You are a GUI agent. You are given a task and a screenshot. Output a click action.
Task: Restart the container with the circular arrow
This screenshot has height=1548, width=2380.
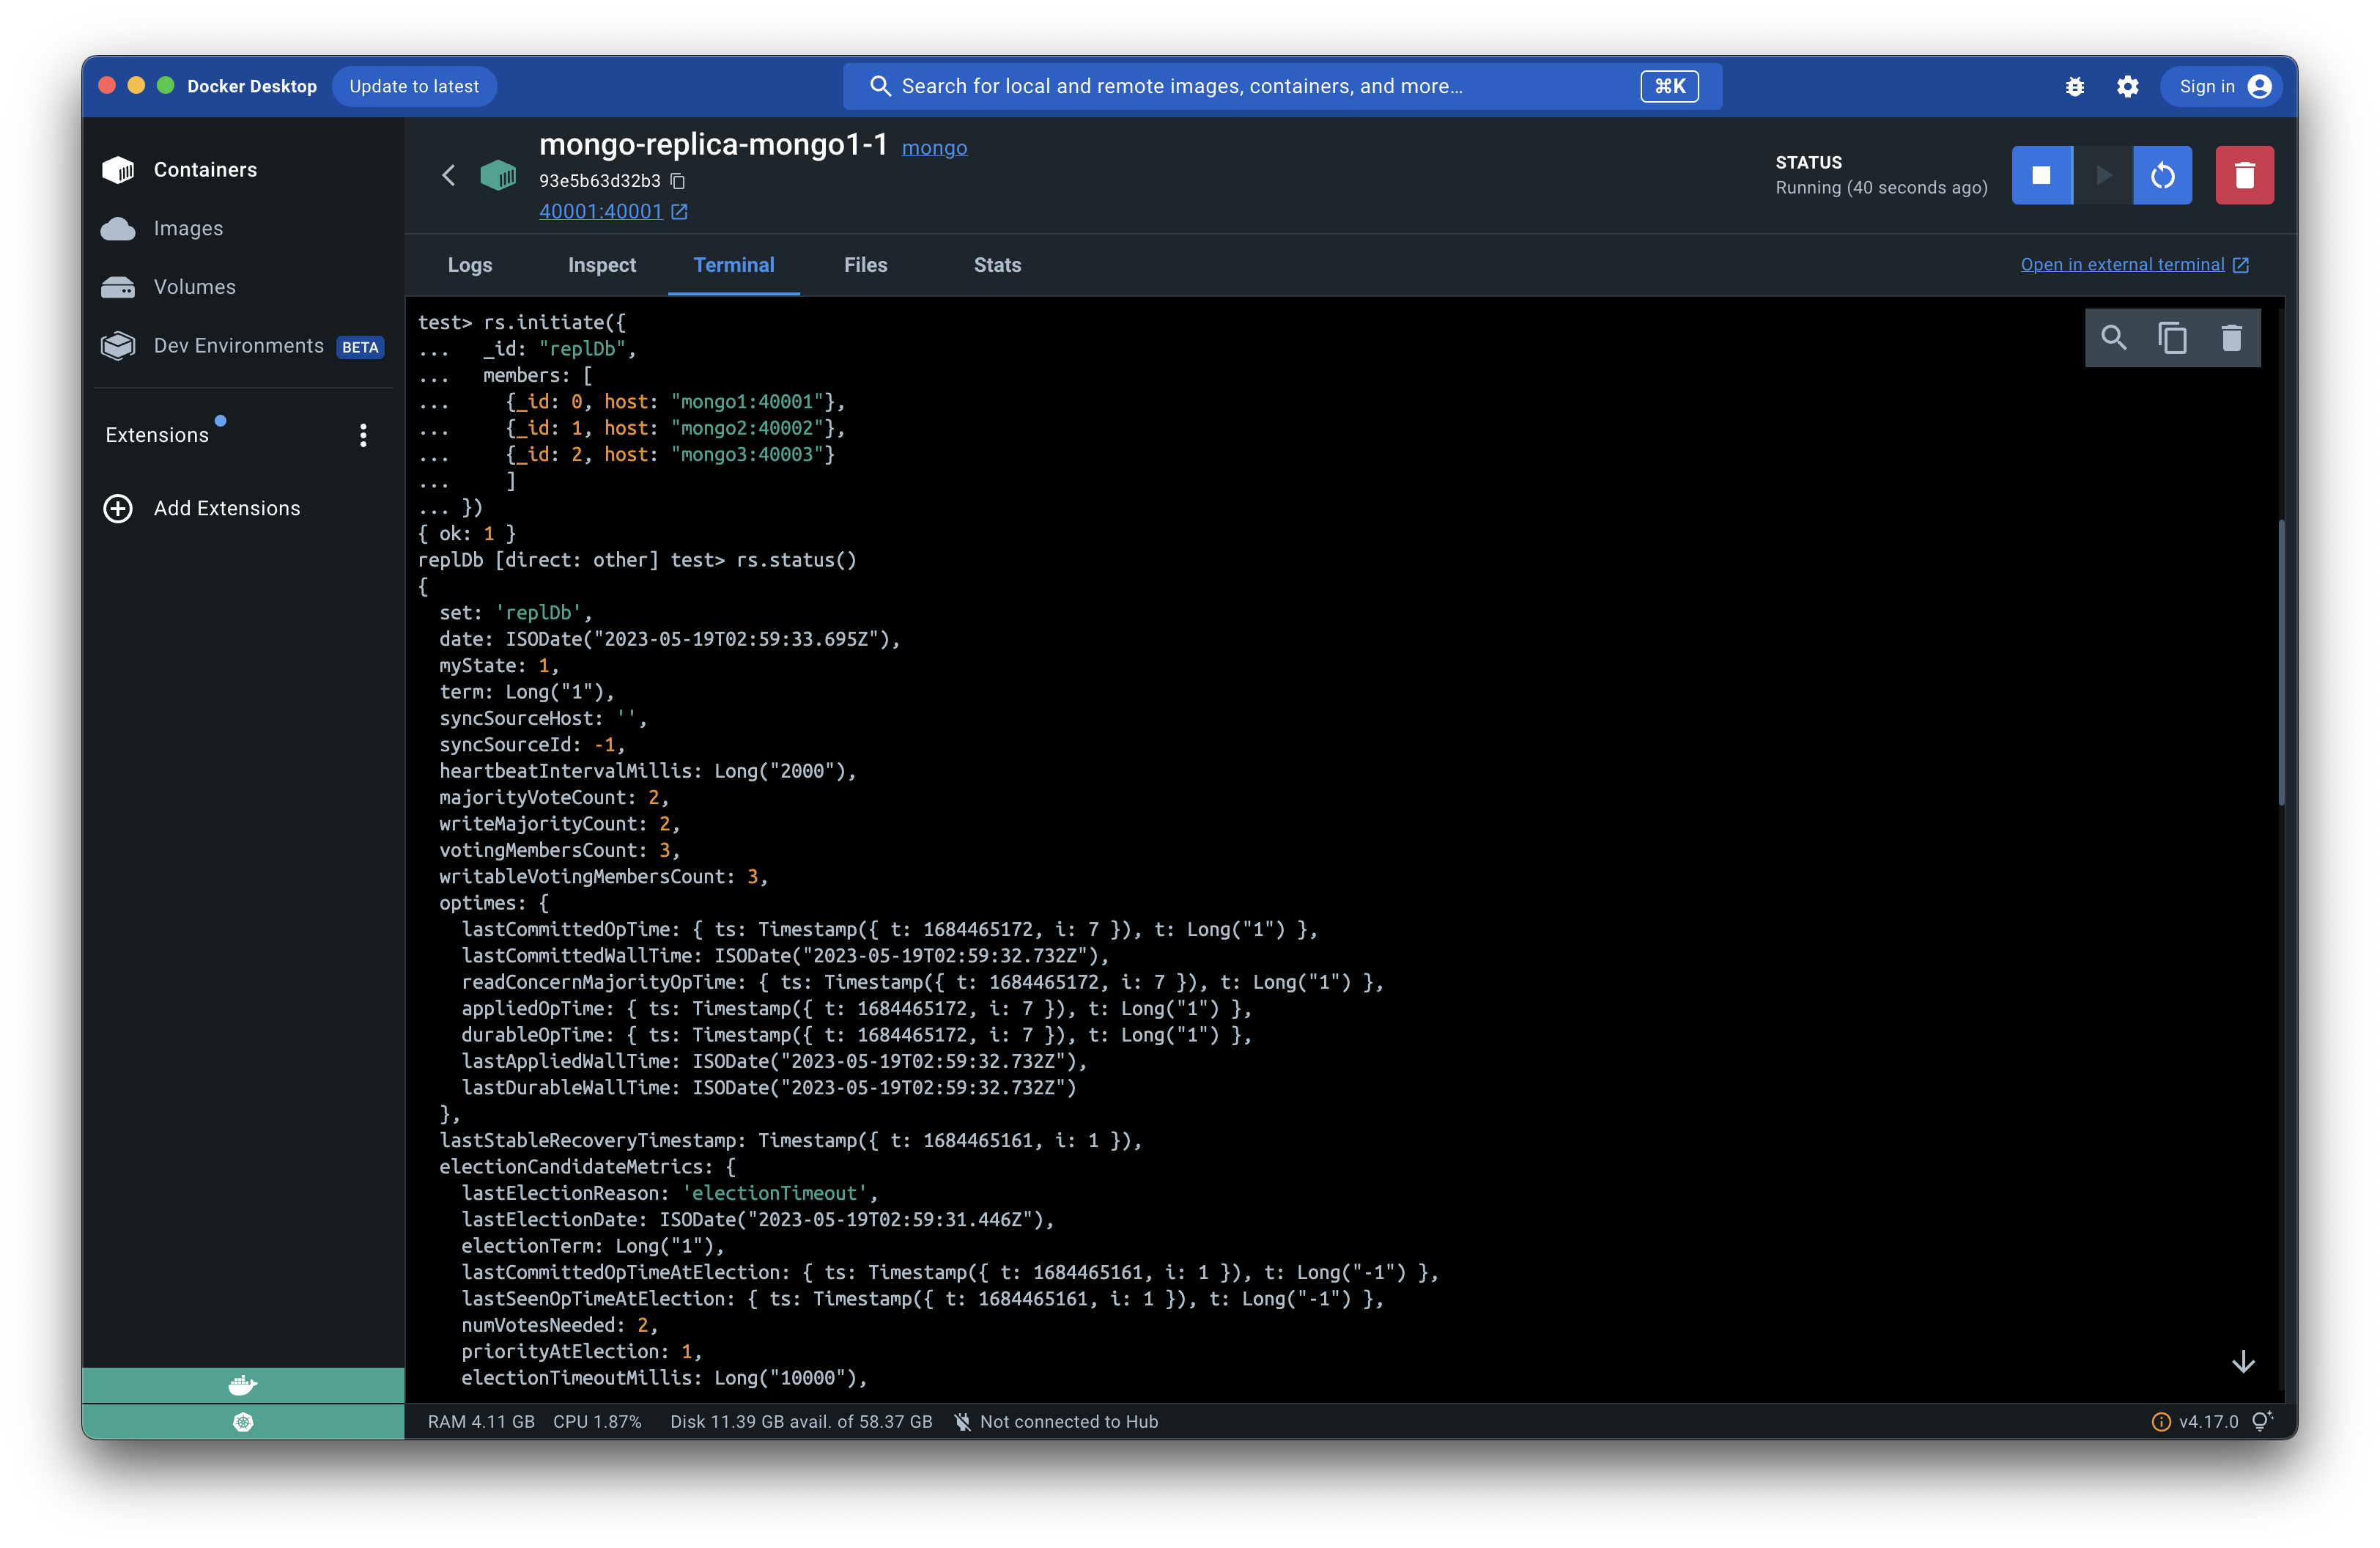[2162, 175]
